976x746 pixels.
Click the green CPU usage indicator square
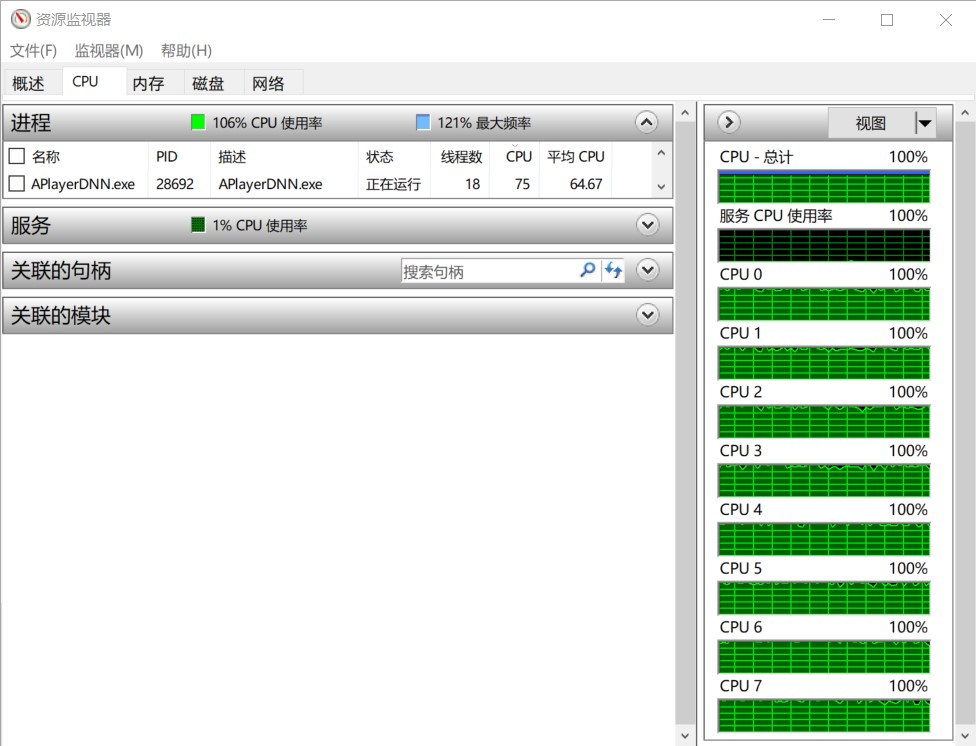click(x=198, y=122)
